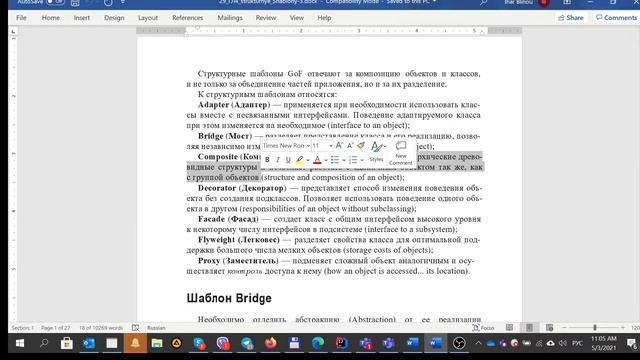Open numbering style dropdown arrow
This screenshot has height=360, width=640.
(x=362, y=160)
